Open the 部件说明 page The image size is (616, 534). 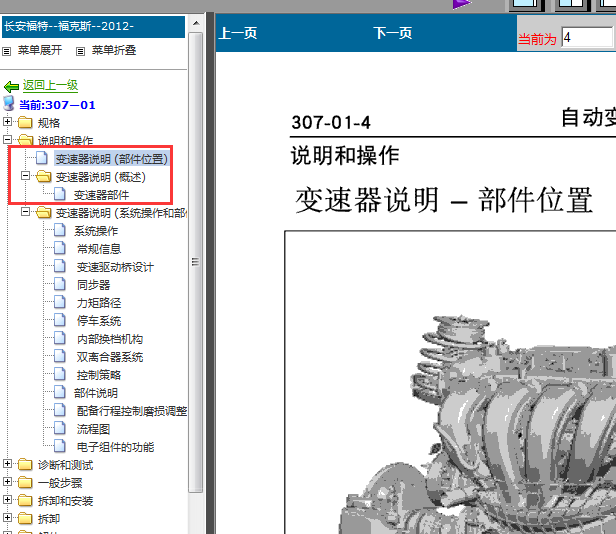96,393
